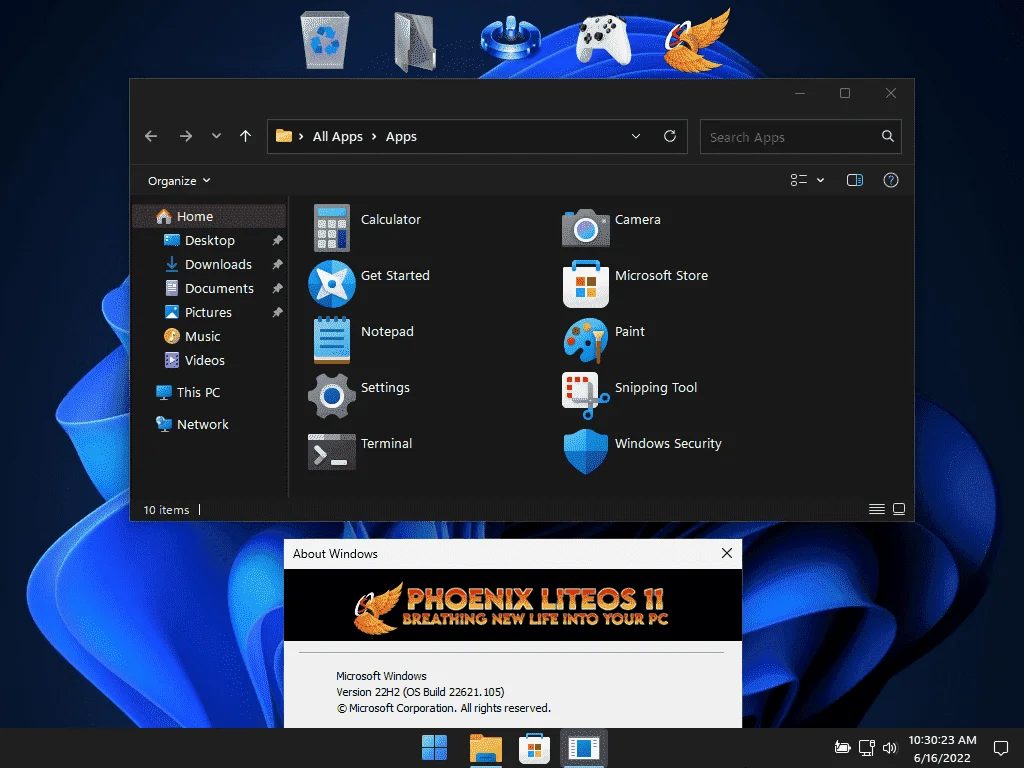
Task: Unpin Downloads using its pin icon
Action: click(x=278, y=264)
